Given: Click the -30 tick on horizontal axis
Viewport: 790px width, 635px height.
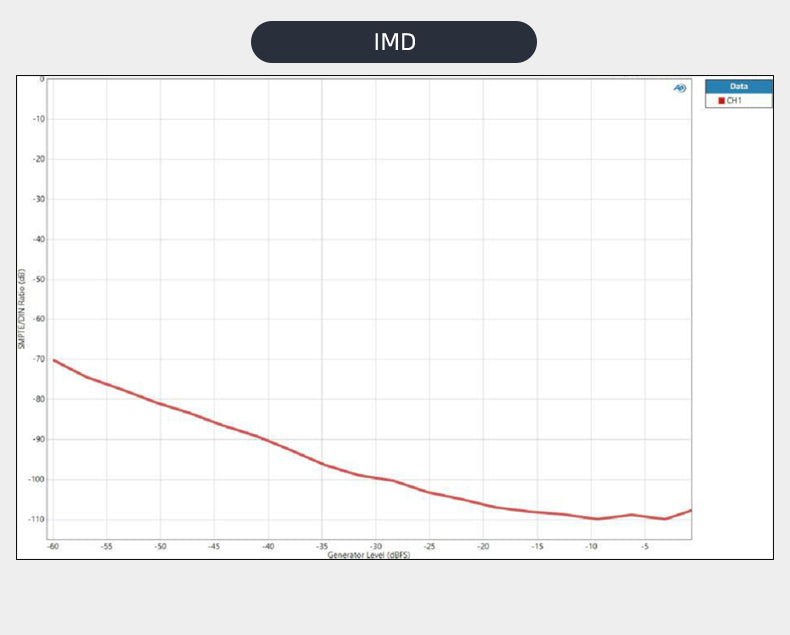Looking at the screenshot, I should tap(375, 547).
